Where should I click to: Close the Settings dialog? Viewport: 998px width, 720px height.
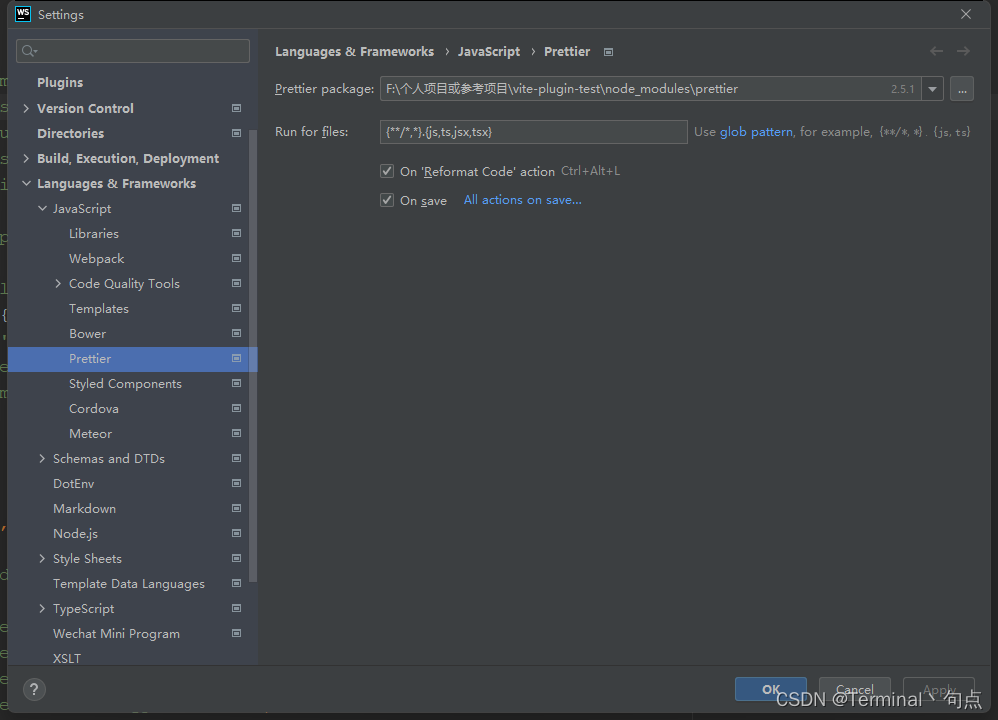966,14
